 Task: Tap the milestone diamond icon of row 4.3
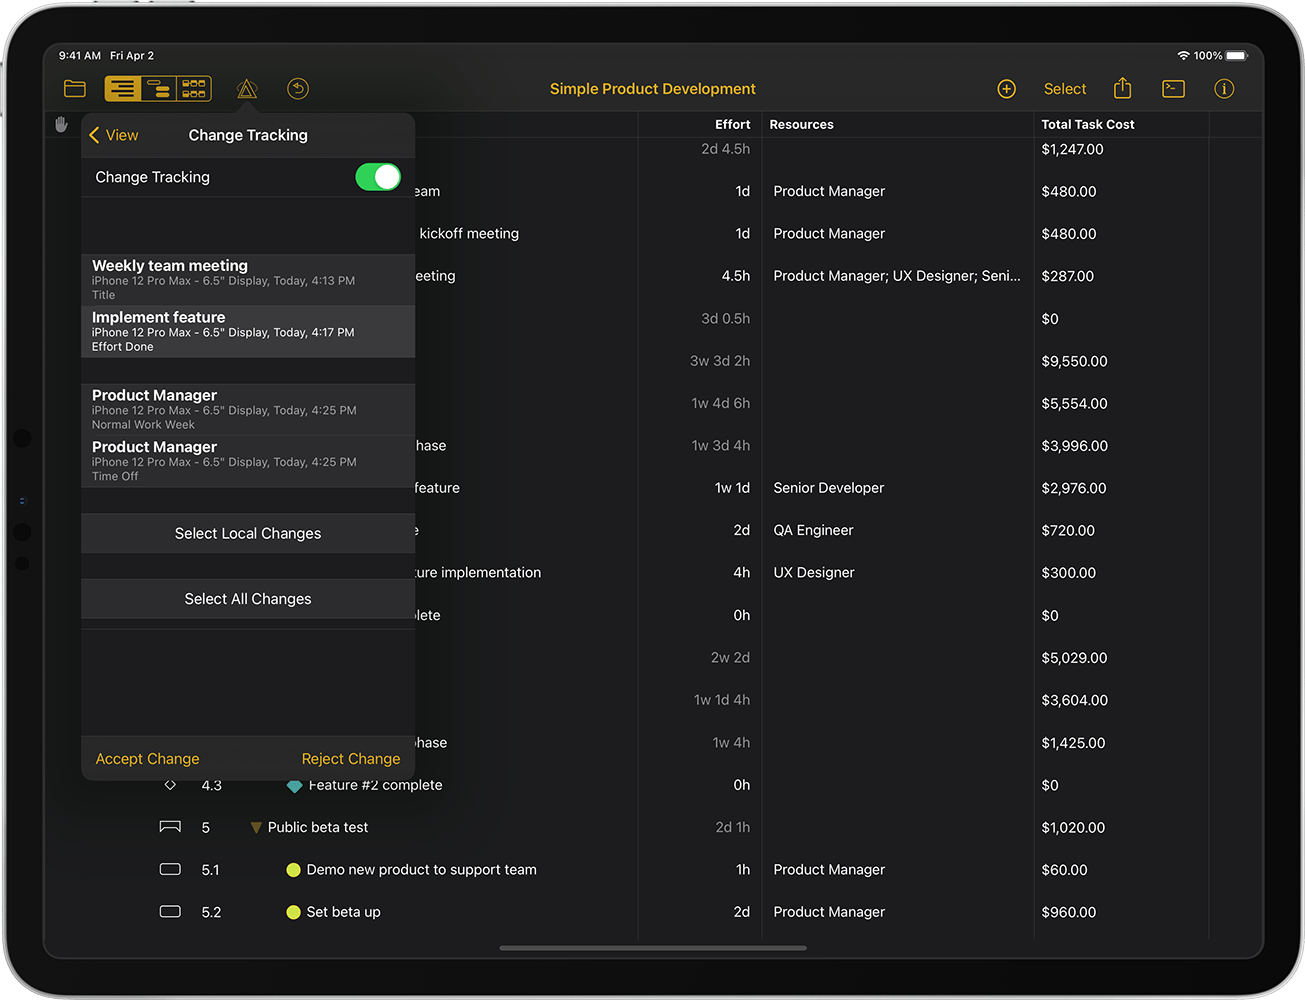pos(170,785)
